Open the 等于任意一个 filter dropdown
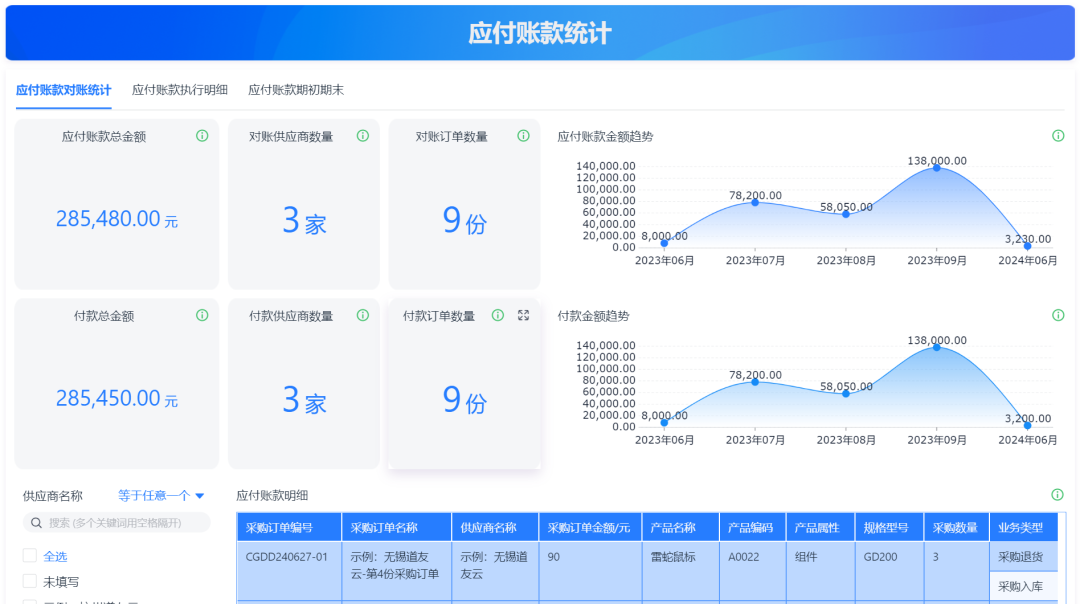 pos(161,495)
